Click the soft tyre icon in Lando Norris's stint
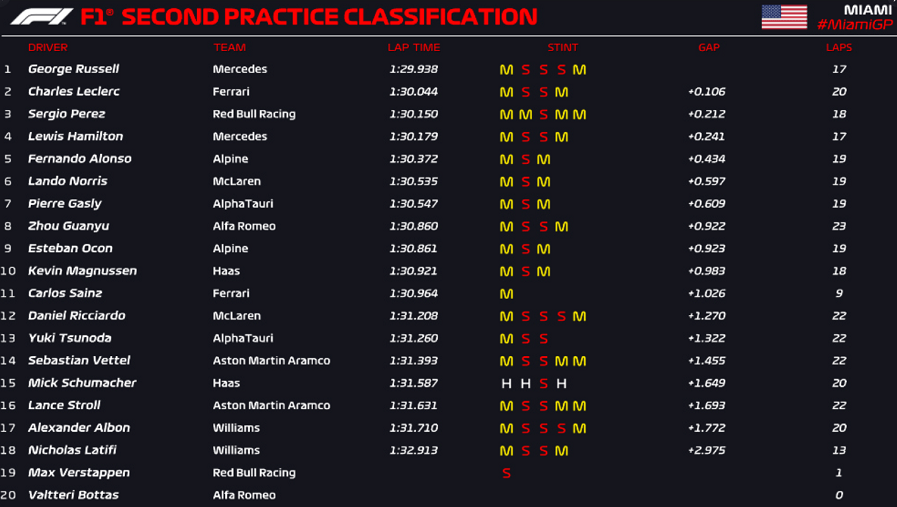 click(525, 182)
